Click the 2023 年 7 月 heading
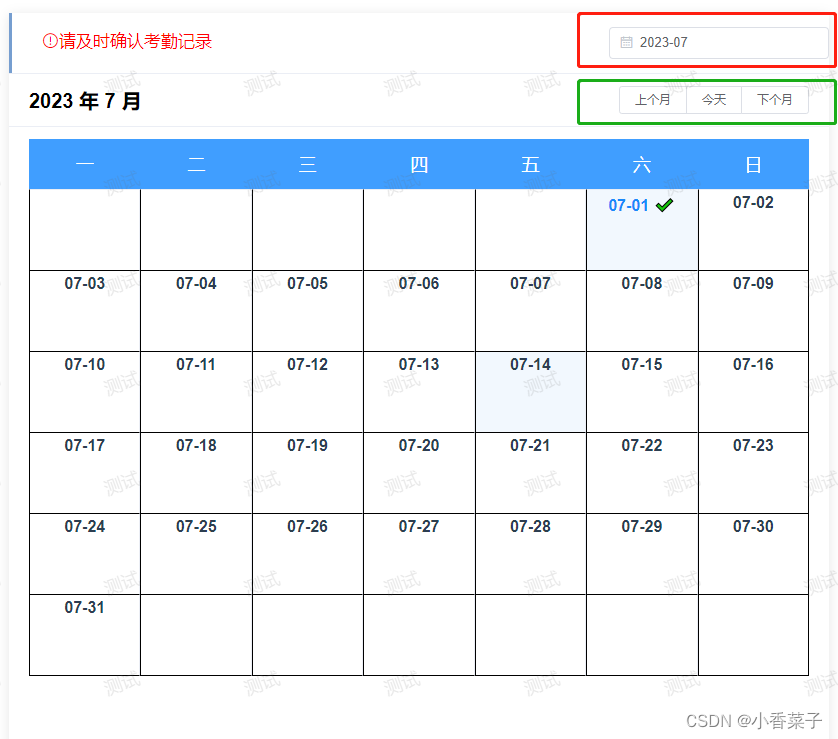Image resolution: width=838 pixels, height=739 pixels. click(x=85, y=100)
